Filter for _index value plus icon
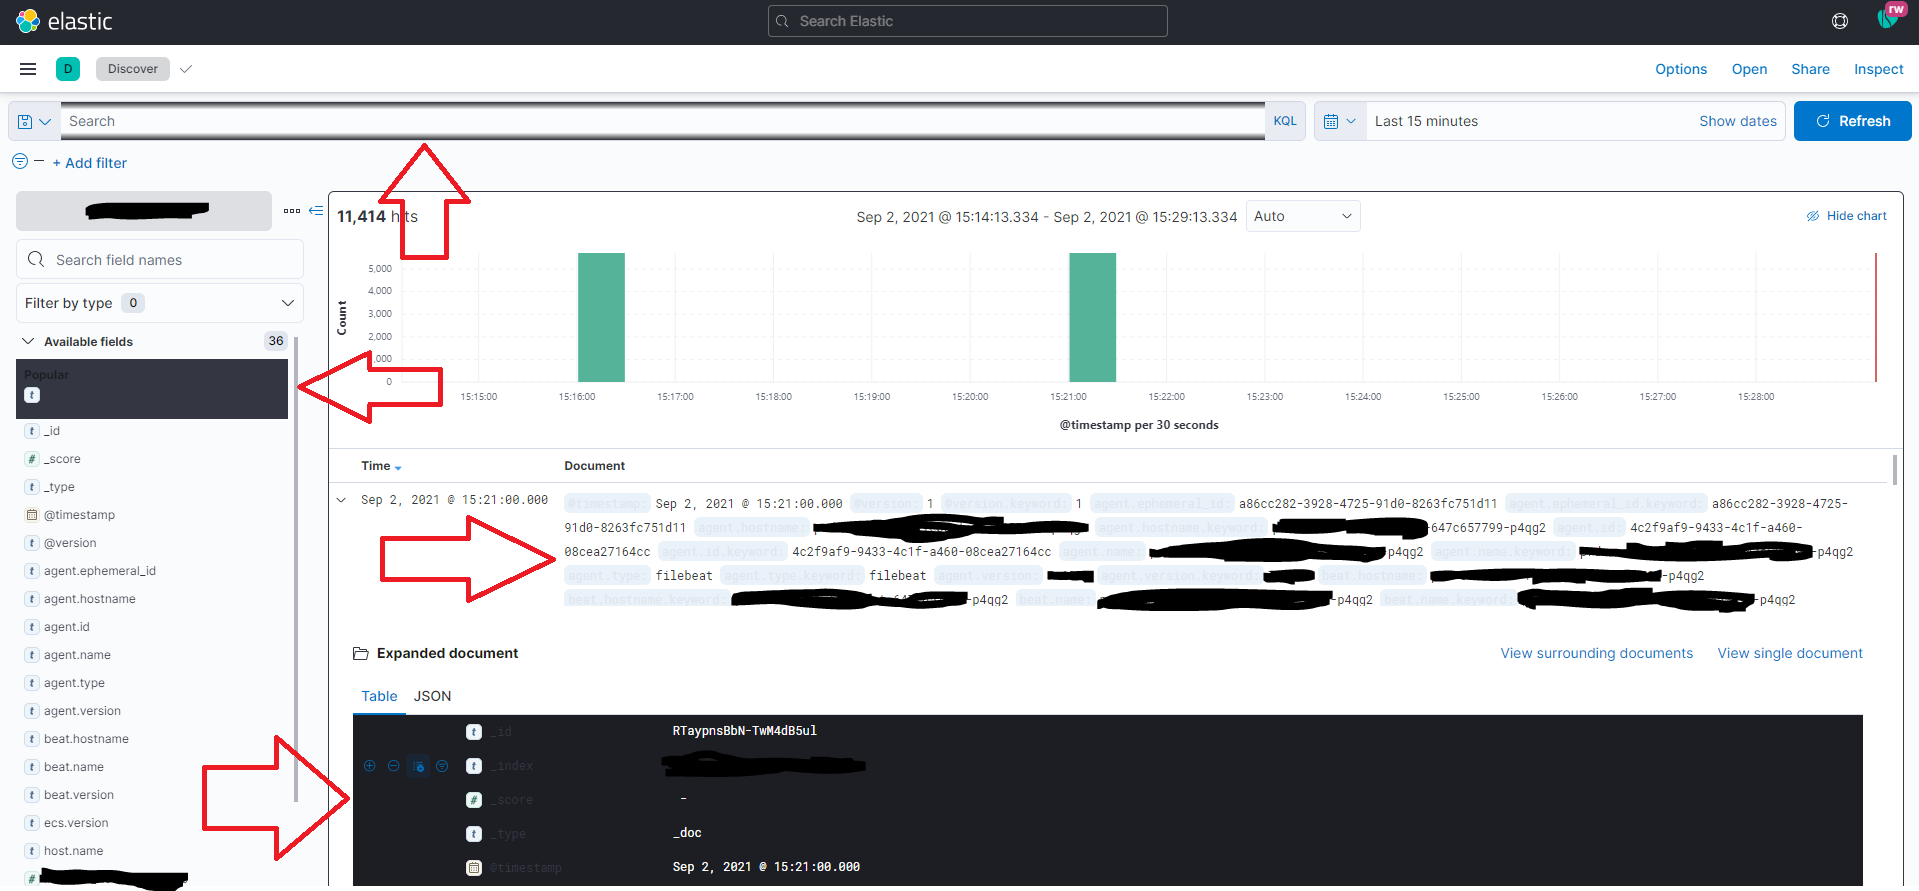The width and height of the screenshot is (1919, 891). pos(369,766)
